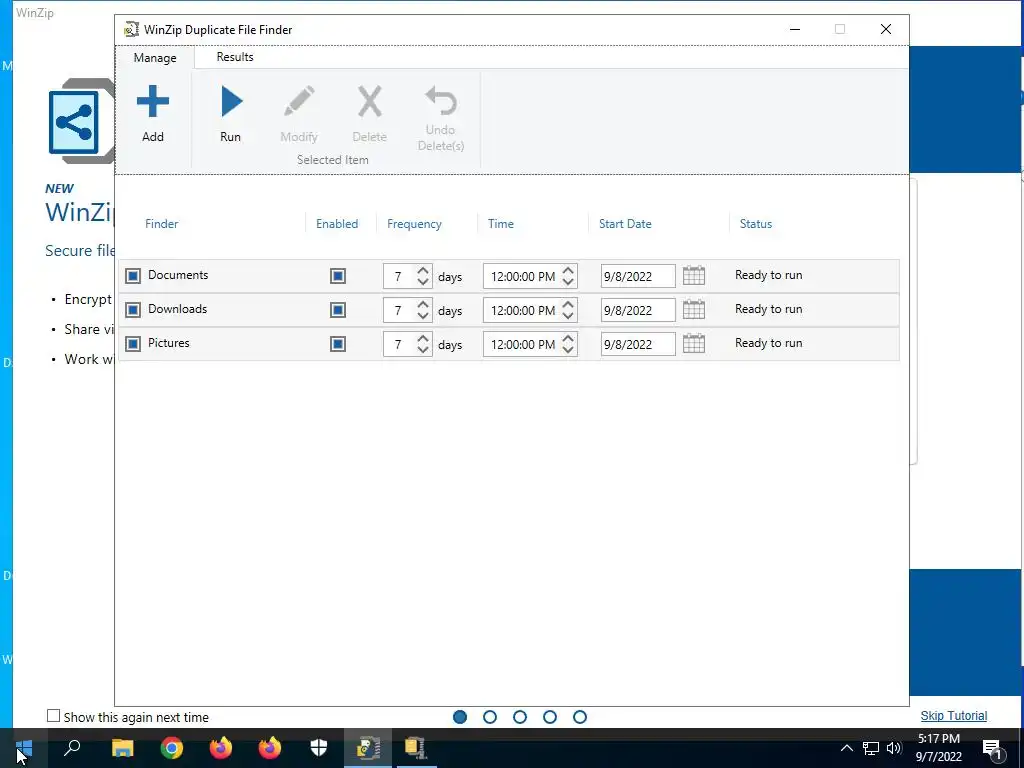The height and width of the screenshot is (768, 1024).
Task: Sort by Start Date column header
Action: click(x=625, y=223)
